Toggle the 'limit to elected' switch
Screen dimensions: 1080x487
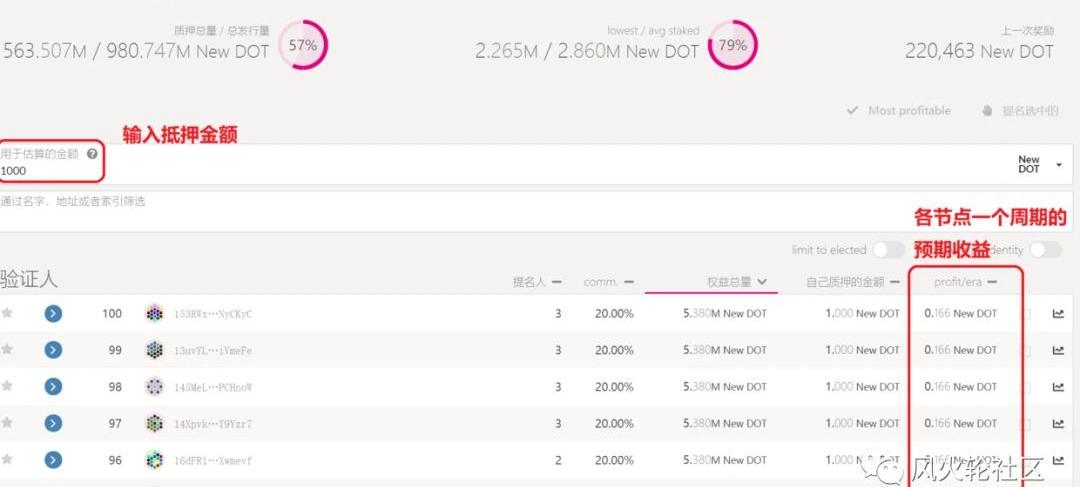[x=888, y=250]
